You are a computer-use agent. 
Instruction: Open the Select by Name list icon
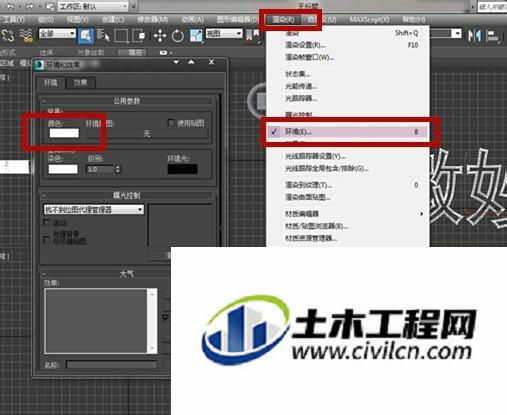click(103, 35)
